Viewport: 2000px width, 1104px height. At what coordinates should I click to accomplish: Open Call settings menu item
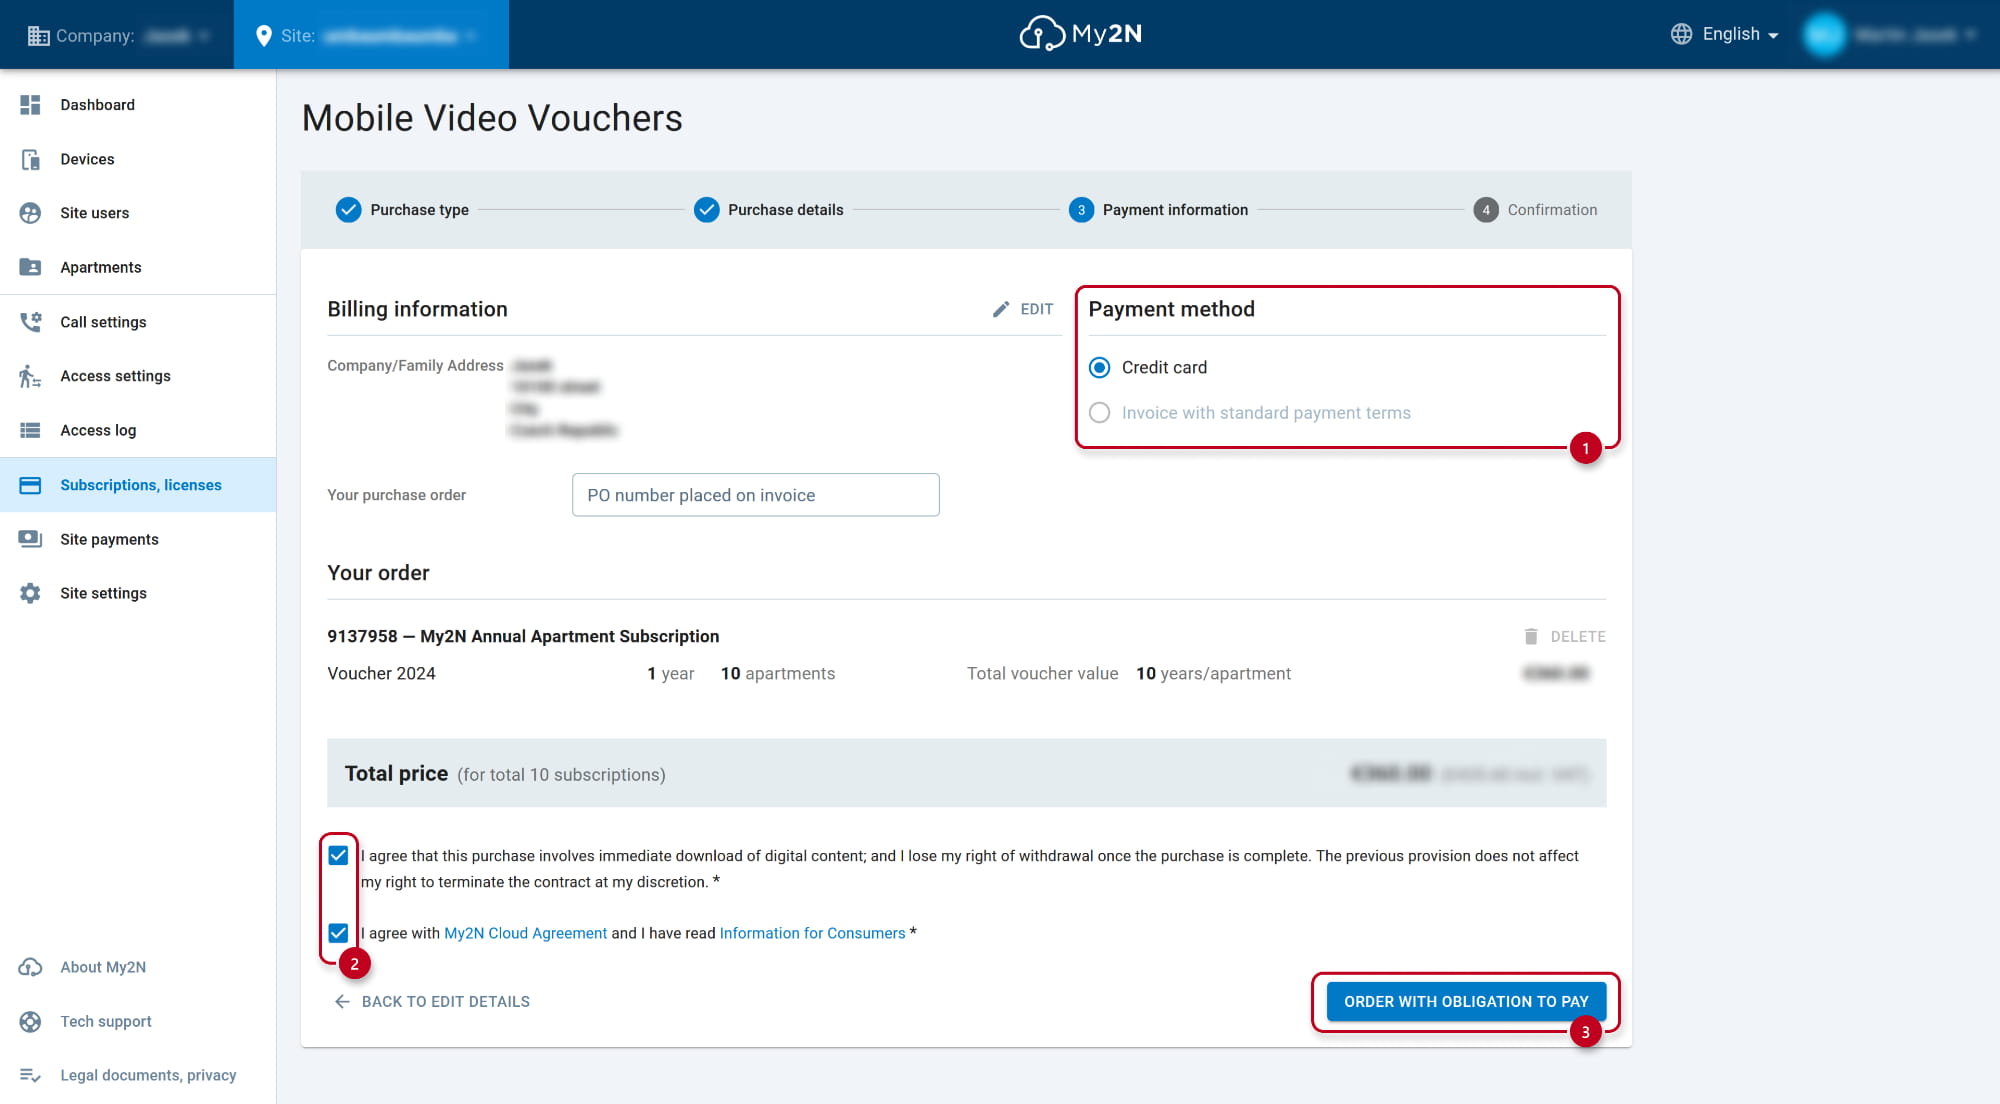[103, 322]
